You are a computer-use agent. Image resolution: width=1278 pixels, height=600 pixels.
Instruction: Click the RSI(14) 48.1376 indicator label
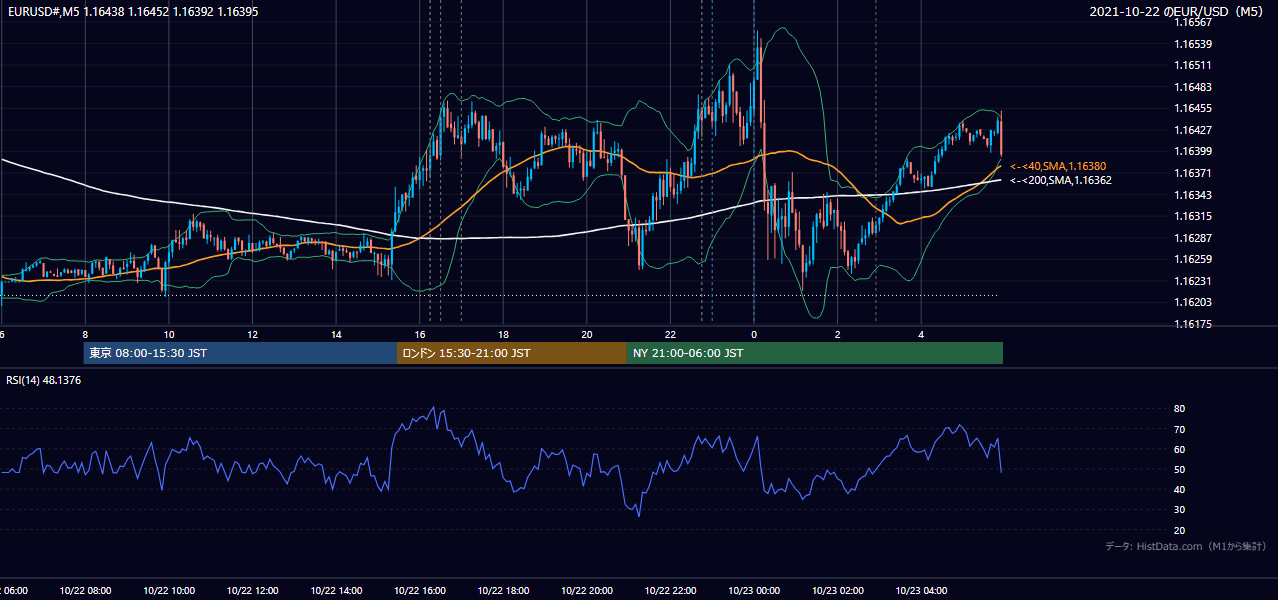point(44,380)
